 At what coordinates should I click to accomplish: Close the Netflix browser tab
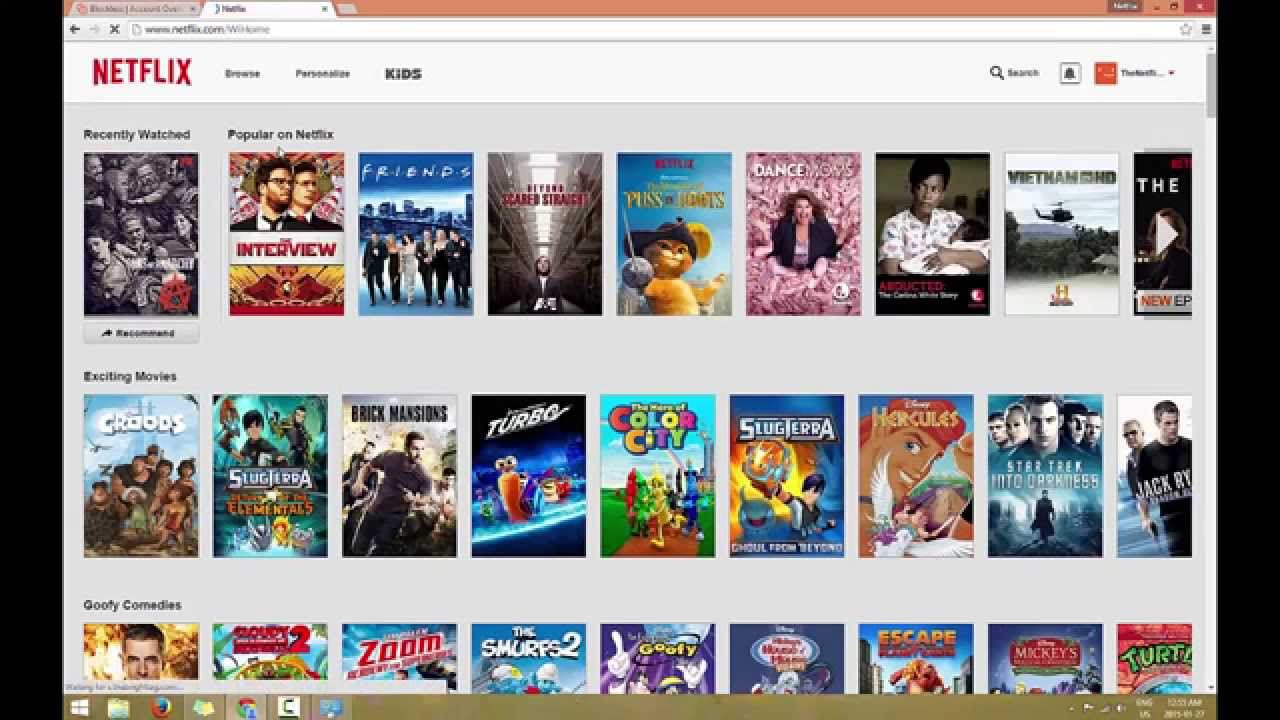click(322, 8)
